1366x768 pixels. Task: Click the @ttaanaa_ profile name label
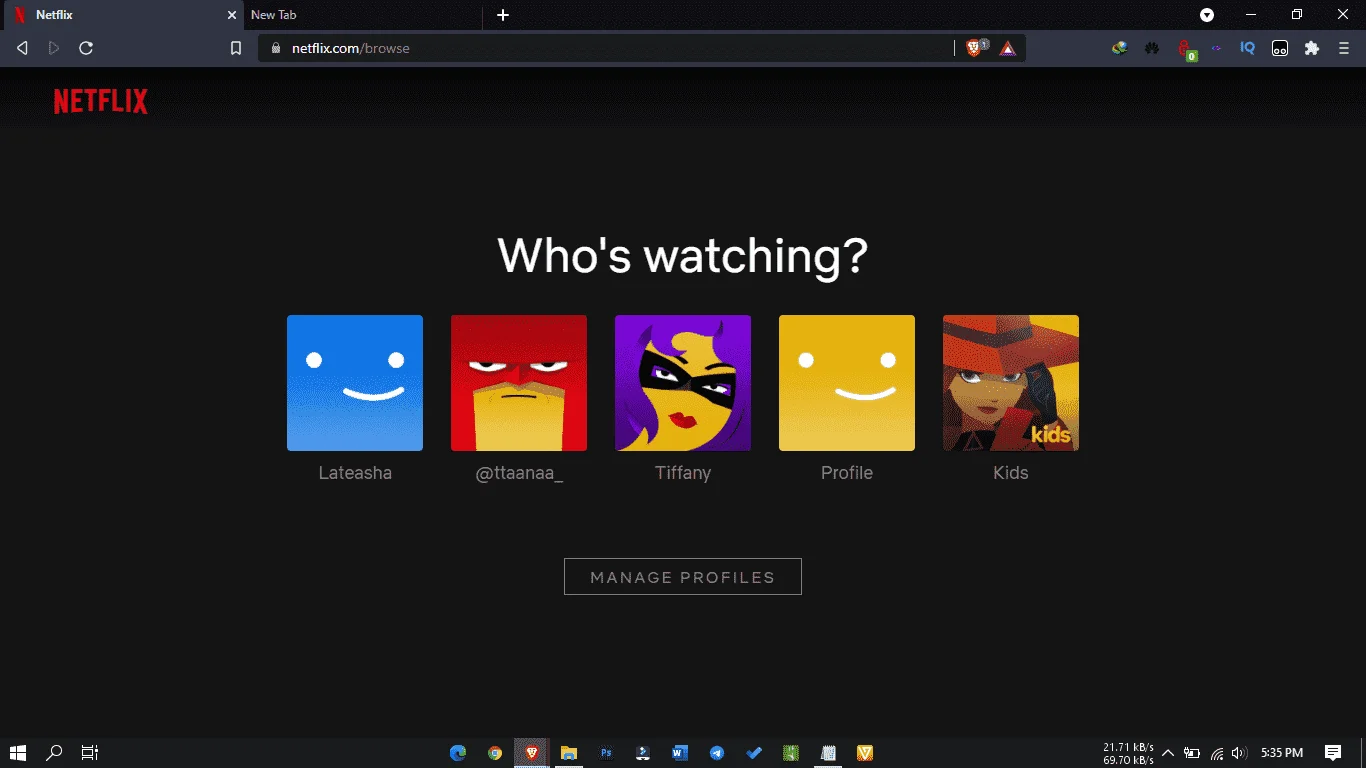coord(519,473)
